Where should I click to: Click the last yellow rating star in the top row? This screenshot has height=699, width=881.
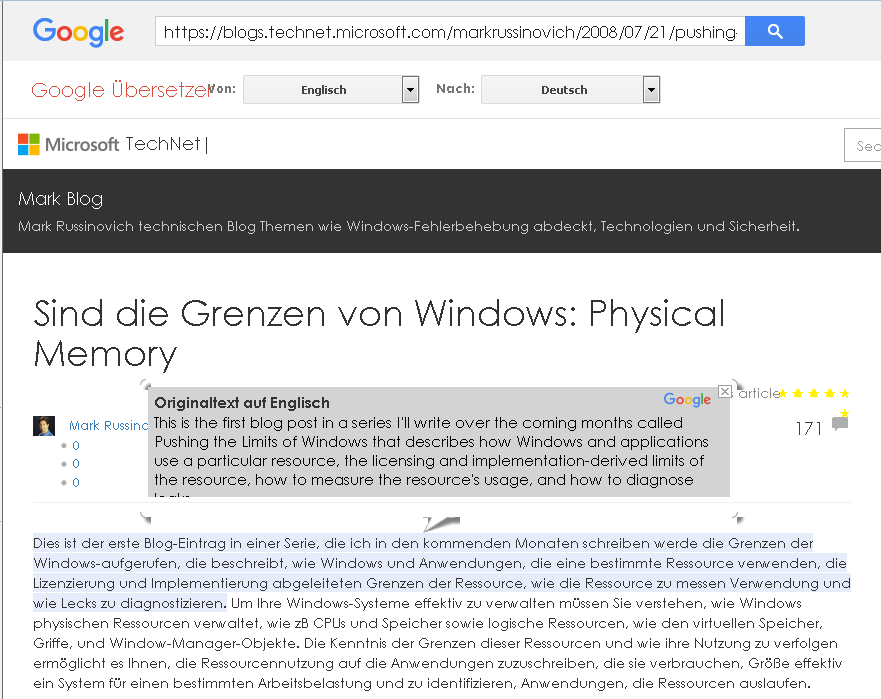[844, 393]
